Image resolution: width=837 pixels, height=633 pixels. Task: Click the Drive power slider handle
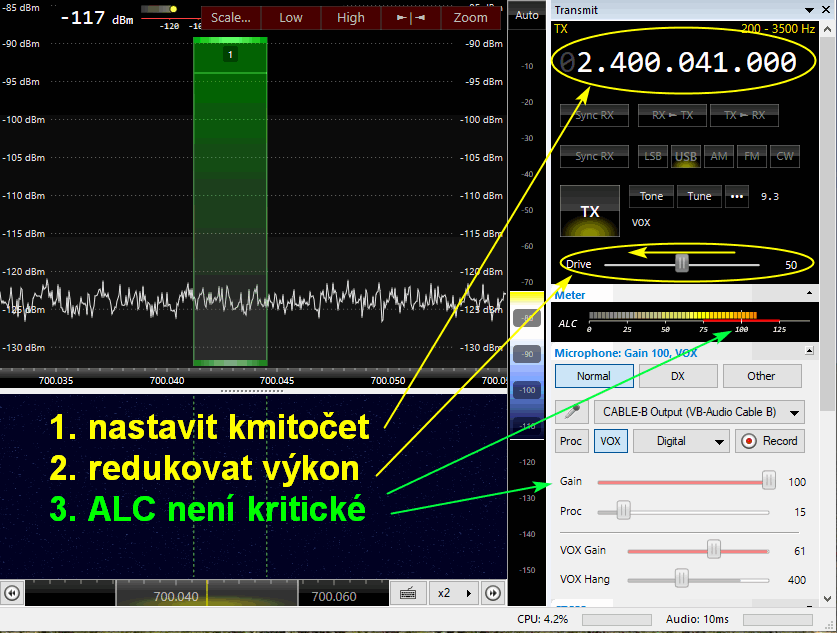pyautogui.click(x=682, y=264)
